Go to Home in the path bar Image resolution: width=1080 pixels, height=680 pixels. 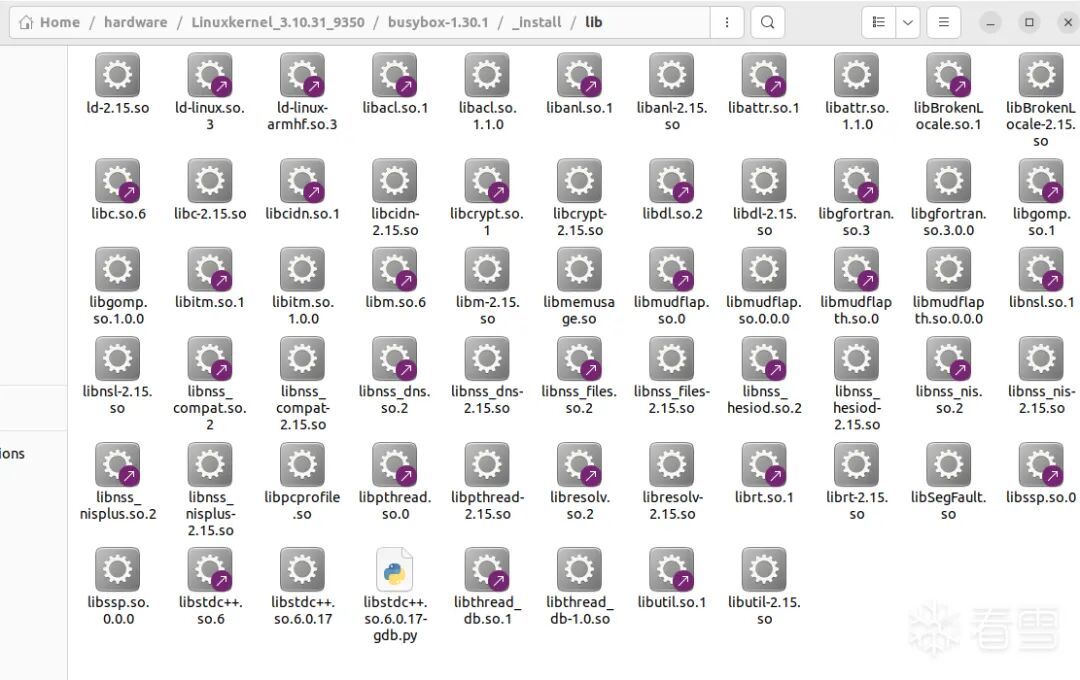coord(49,22)
